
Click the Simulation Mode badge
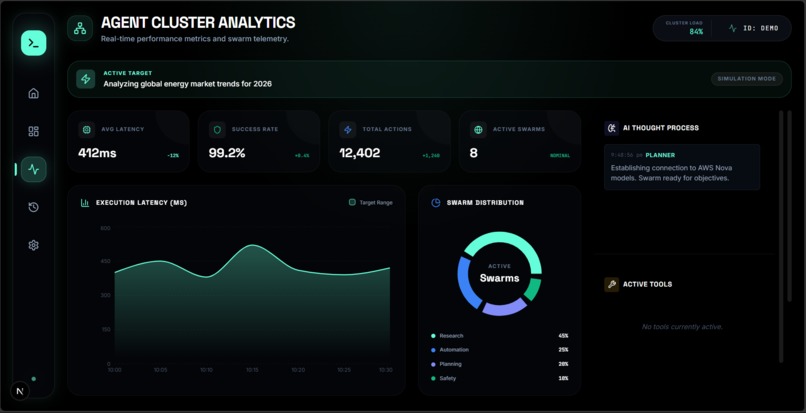pos(747,79)
